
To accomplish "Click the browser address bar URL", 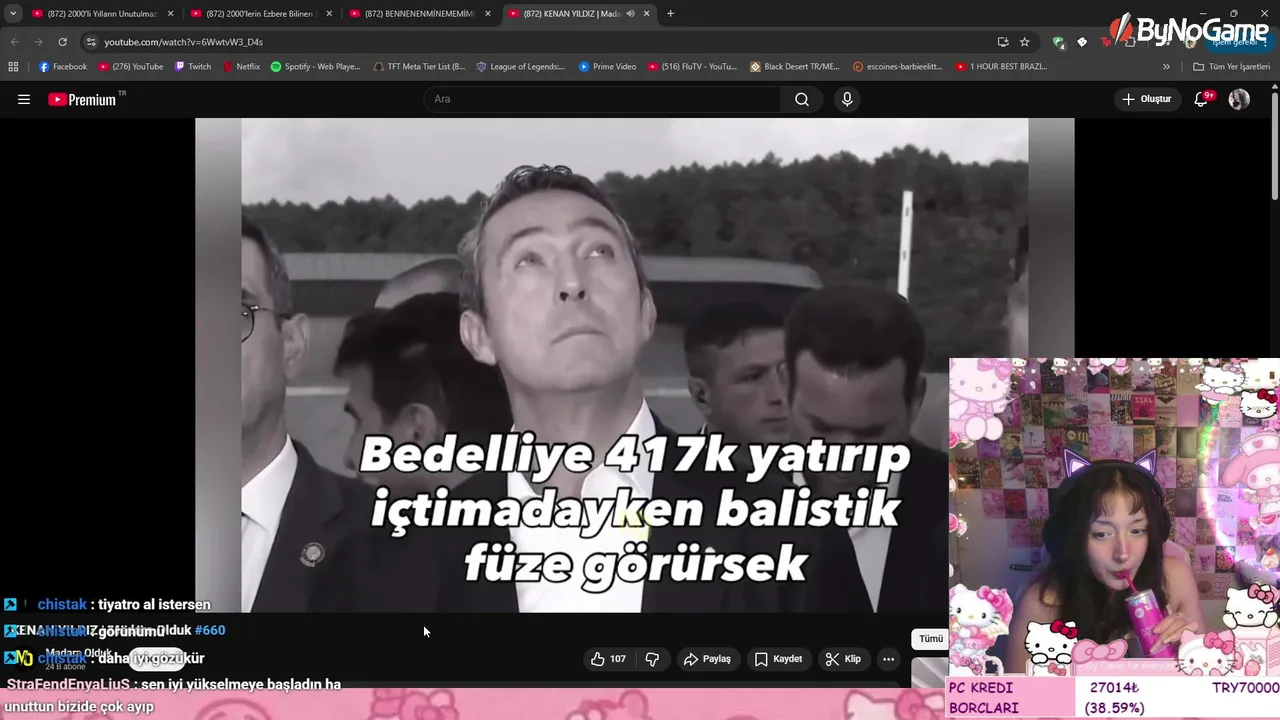I will click(183, 42).
